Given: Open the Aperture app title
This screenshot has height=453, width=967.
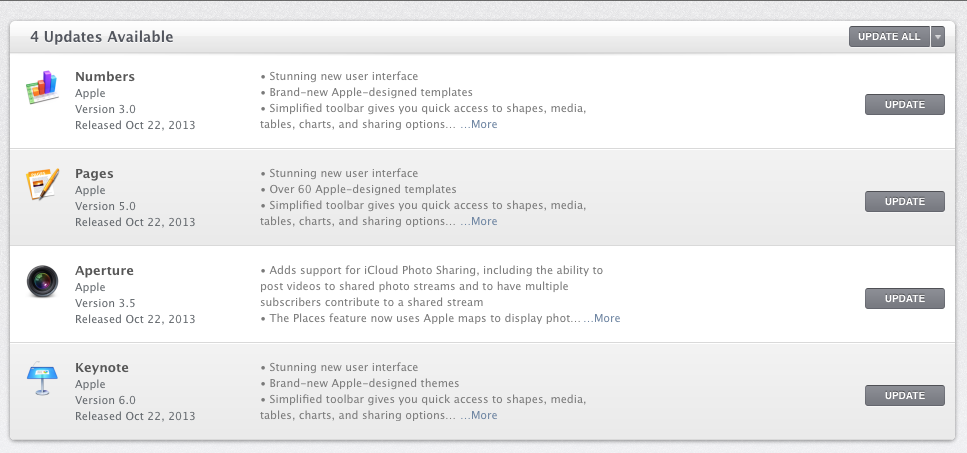Looking at the screenshot, I should [x=104, y=271].
